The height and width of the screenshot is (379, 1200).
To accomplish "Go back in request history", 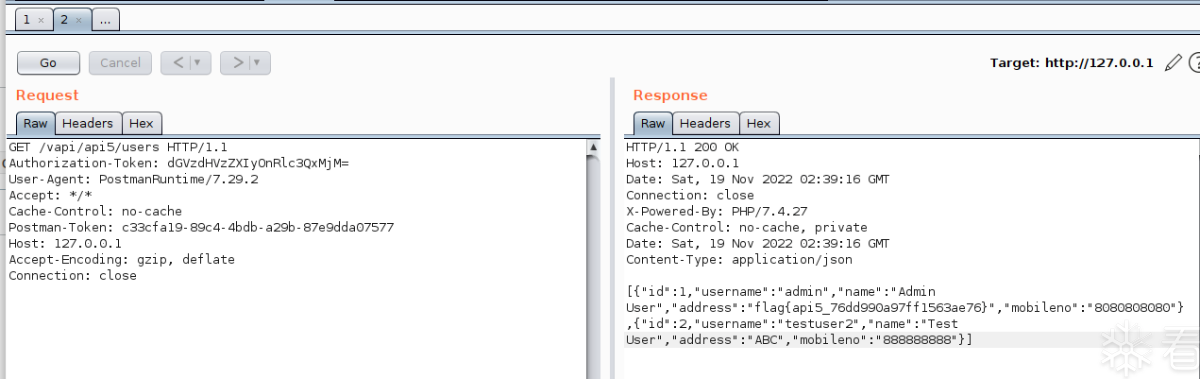I will (179, 62).
